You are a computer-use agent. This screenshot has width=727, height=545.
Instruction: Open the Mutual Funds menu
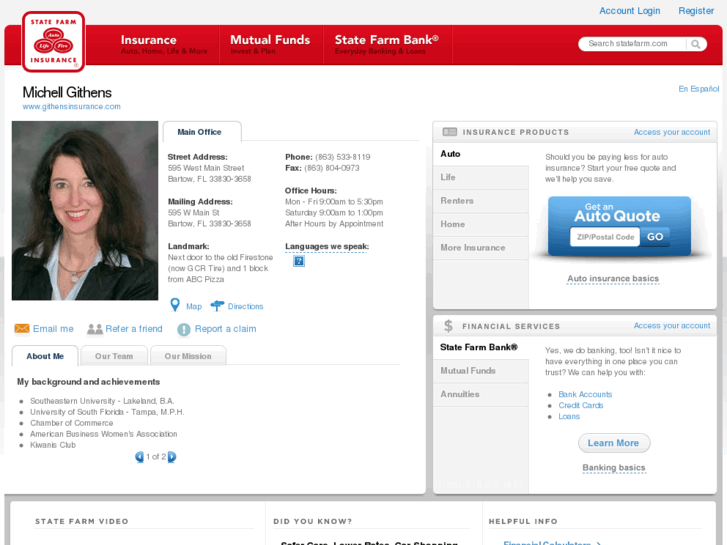click(x=270, y=45)
